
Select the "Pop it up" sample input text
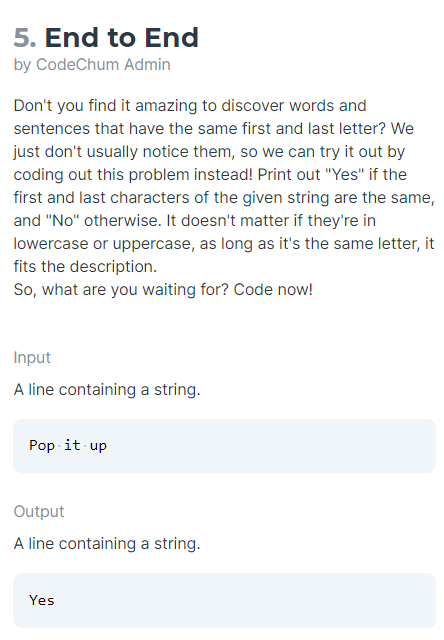click(68, 445)
